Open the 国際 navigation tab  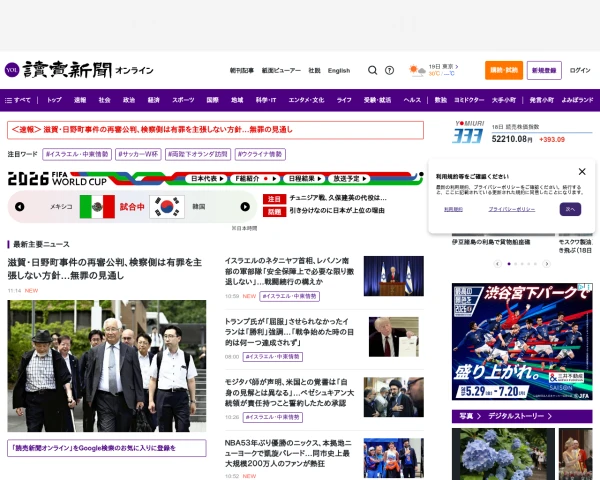pos(212,100)
